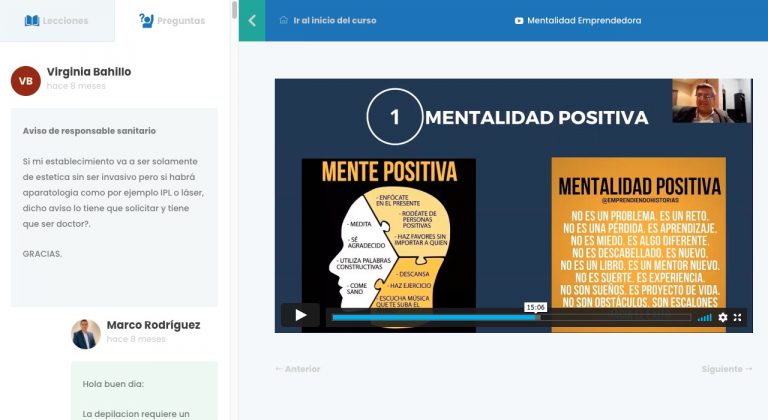Click the Preguntas question icon
Screen dimensions: 768x420
146,20
